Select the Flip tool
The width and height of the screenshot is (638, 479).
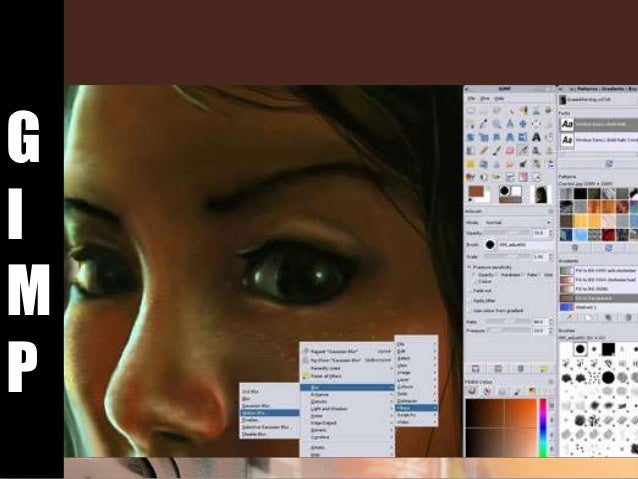pos(523,137)
